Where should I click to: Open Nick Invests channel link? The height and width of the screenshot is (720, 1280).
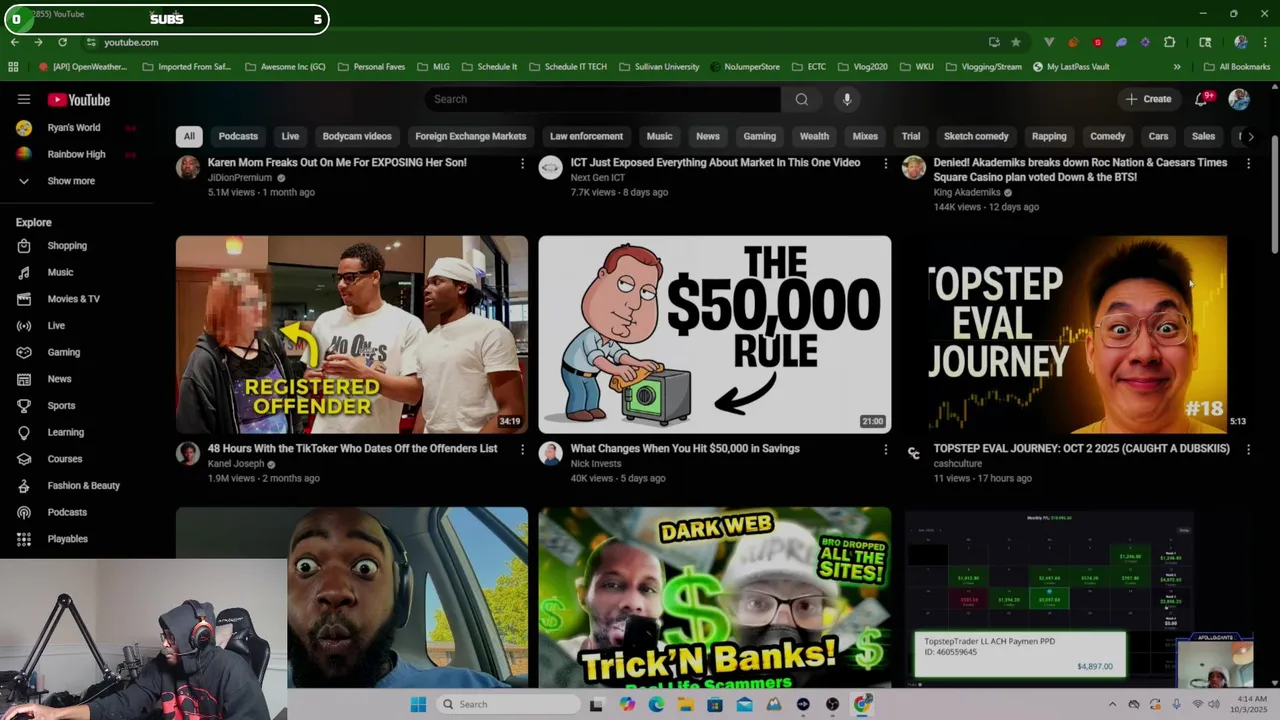coord(597,464)
